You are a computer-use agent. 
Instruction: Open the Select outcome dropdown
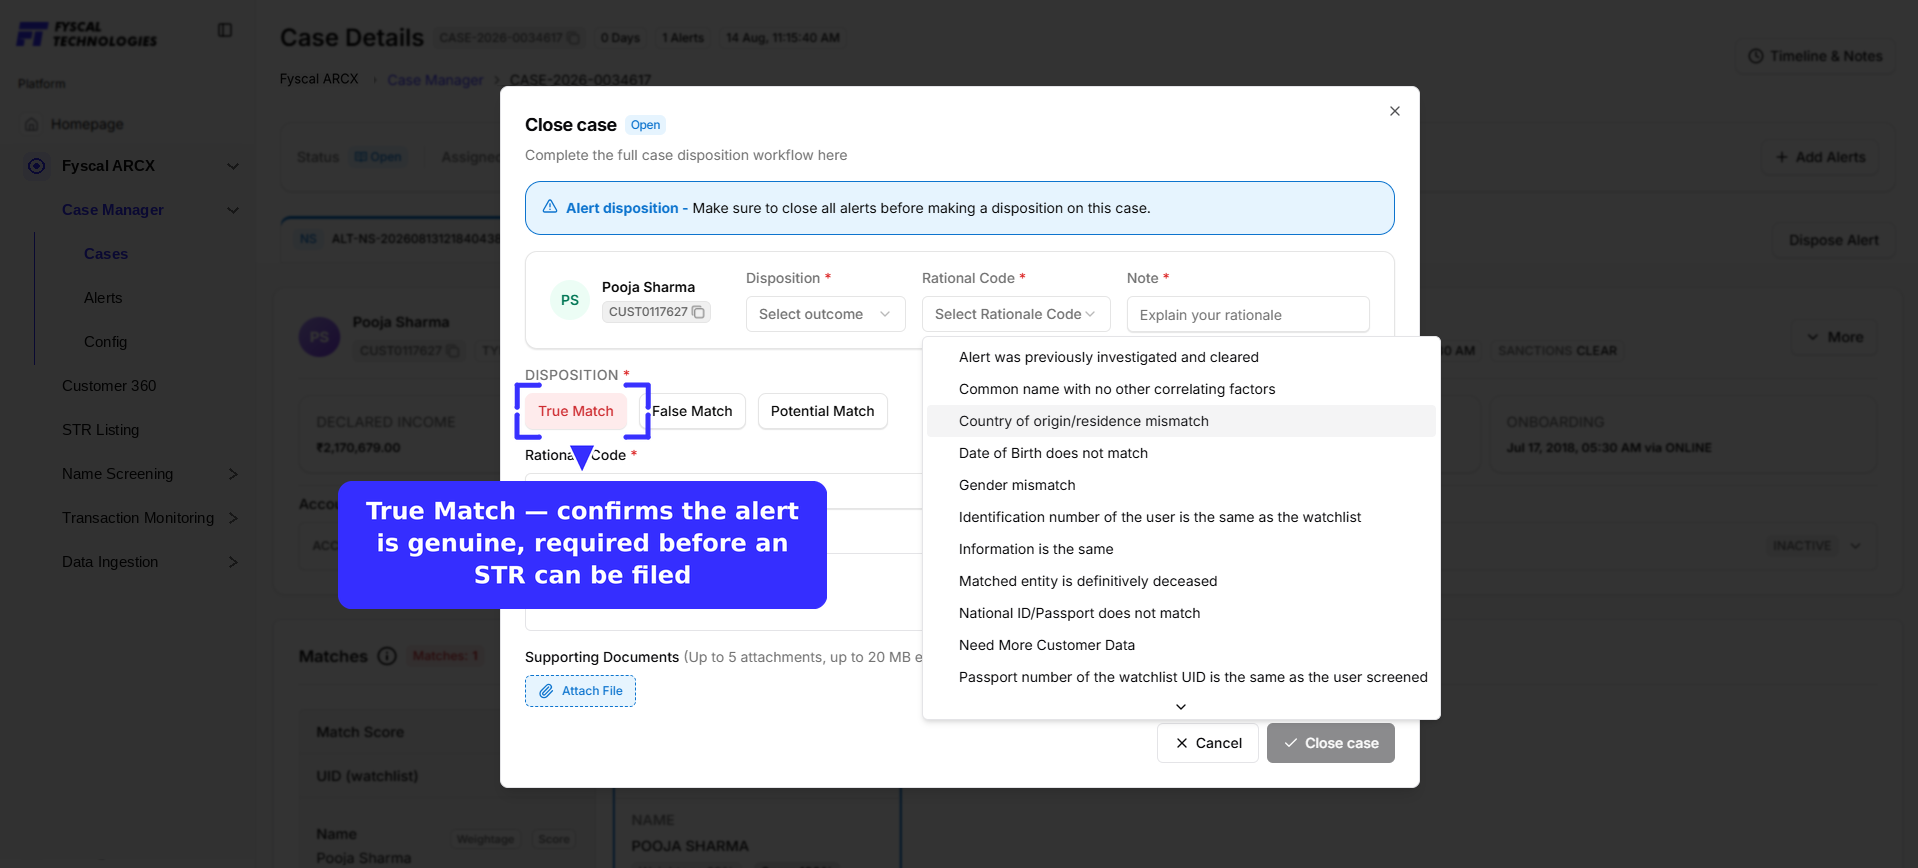(x=826, y=314)
